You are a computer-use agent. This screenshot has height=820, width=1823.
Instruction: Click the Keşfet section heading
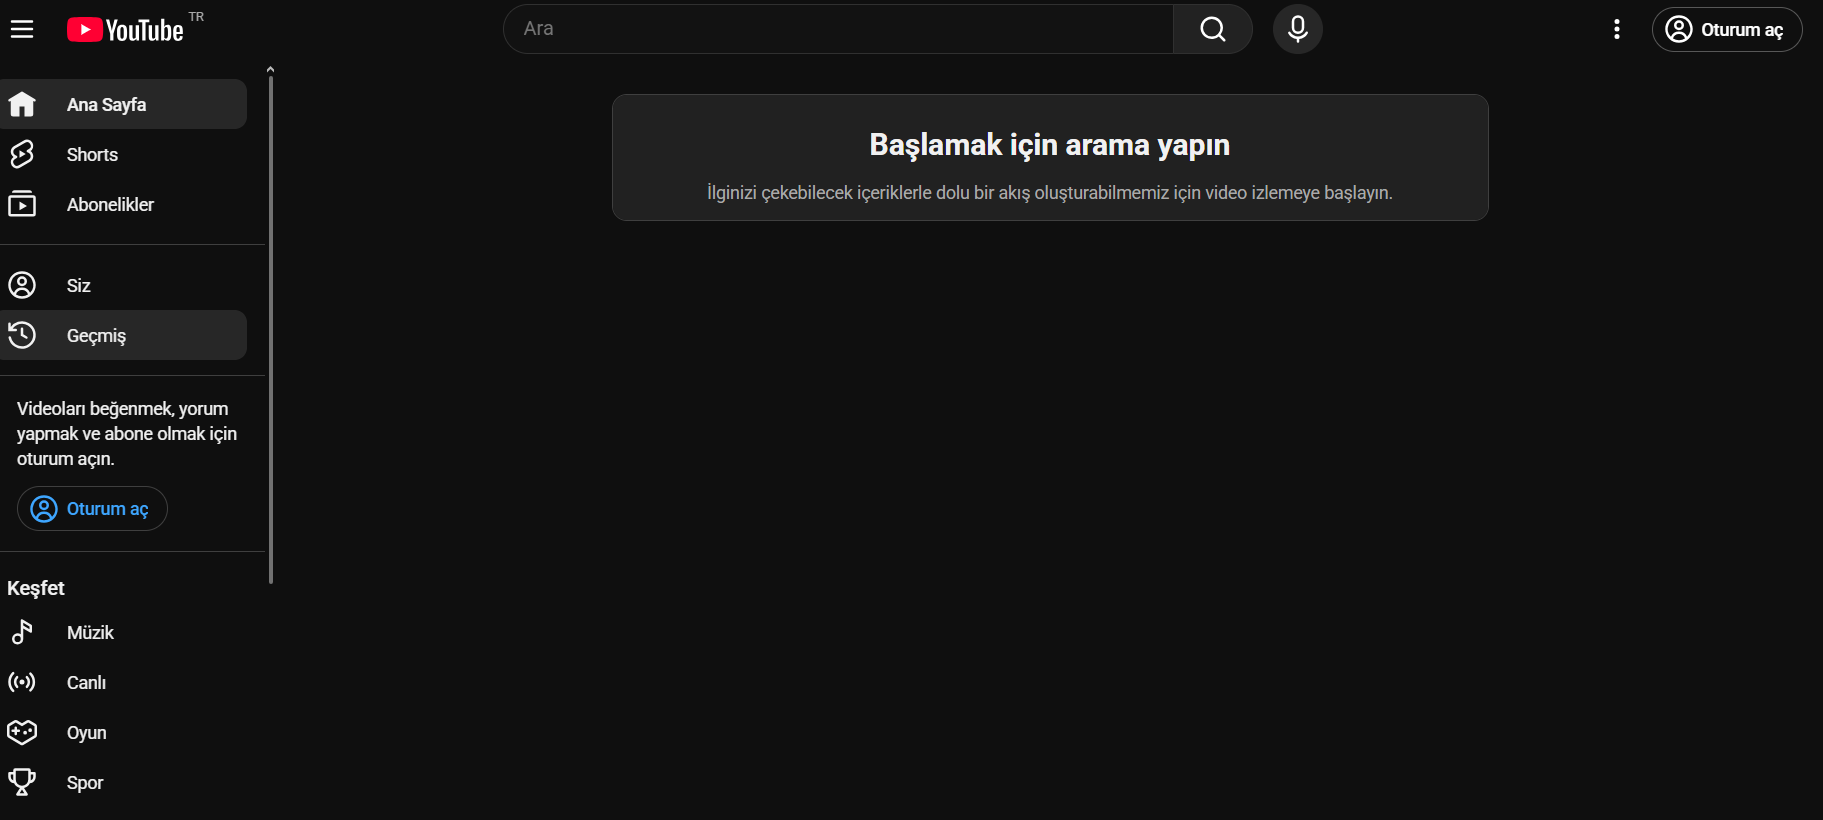(x=36, y=588)
